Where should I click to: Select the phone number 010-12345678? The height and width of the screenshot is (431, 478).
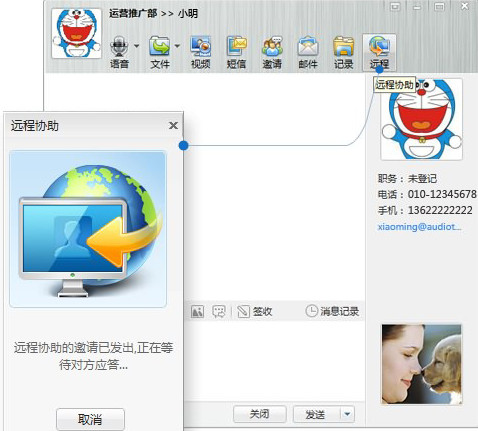tap(442, 194)
